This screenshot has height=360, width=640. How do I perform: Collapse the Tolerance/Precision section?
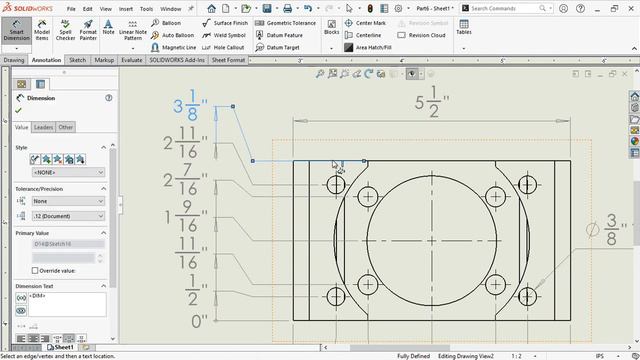(103, 189)
